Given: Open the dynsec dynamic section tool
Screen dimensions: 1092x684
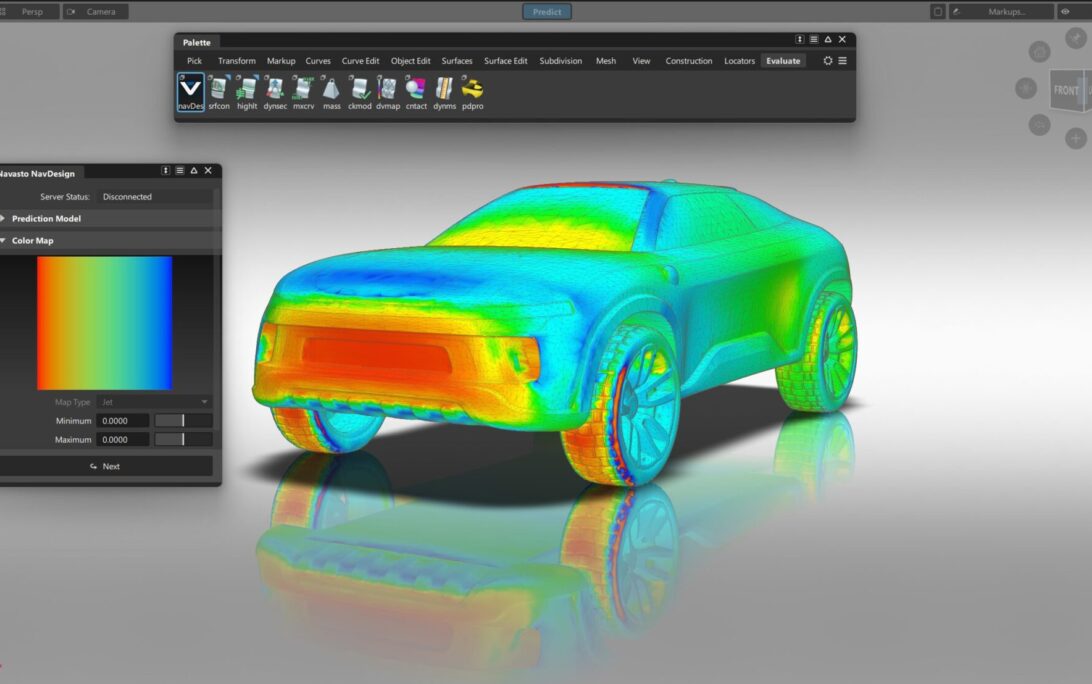Looking at the screenshot, I should (x=275, y=89).
